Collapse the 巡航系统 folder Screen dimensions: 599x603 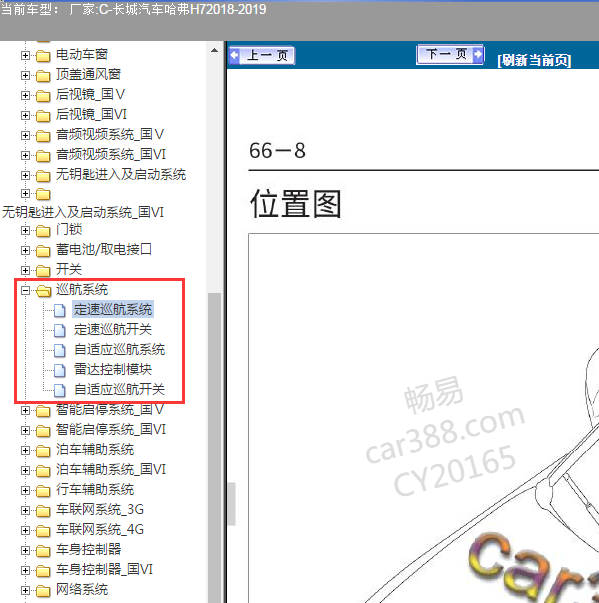pos(25,290)
